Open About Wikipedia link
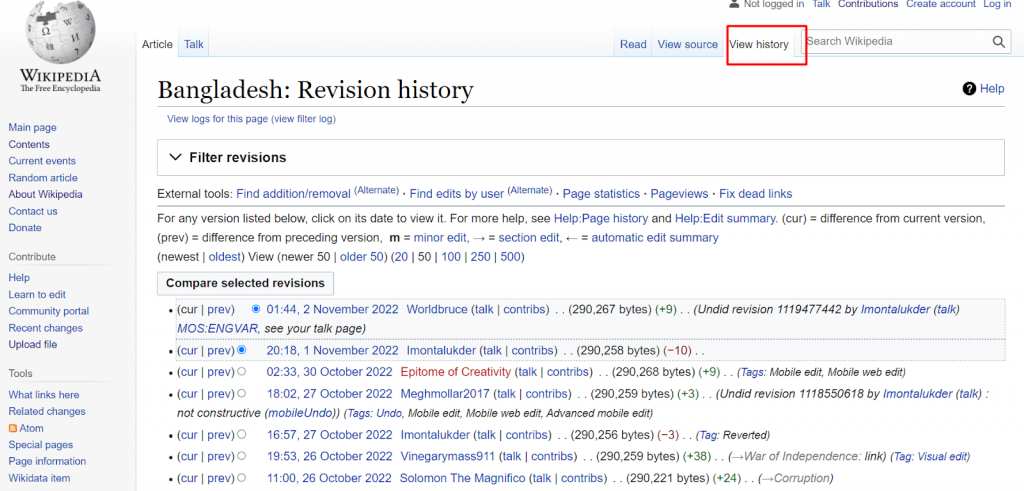Viewport: 1024px width, 491px height. (x=46, y=194)
